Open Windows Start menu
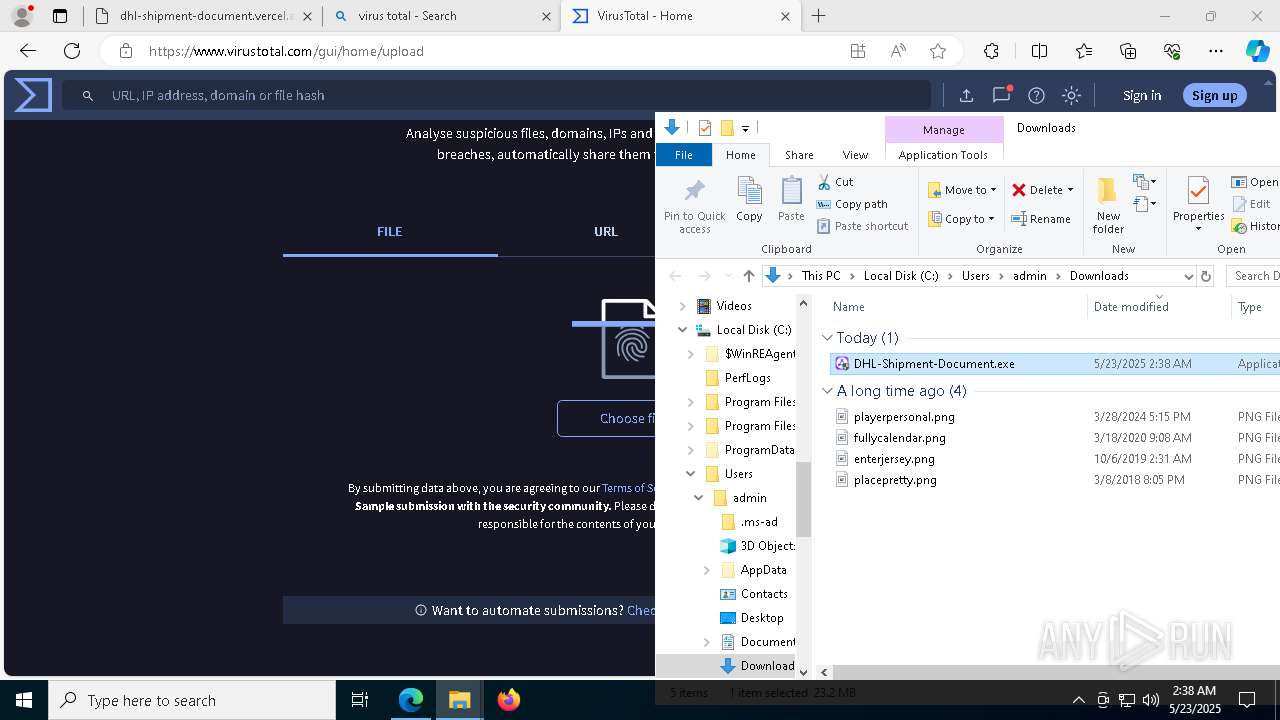 [x=24, y=700]
